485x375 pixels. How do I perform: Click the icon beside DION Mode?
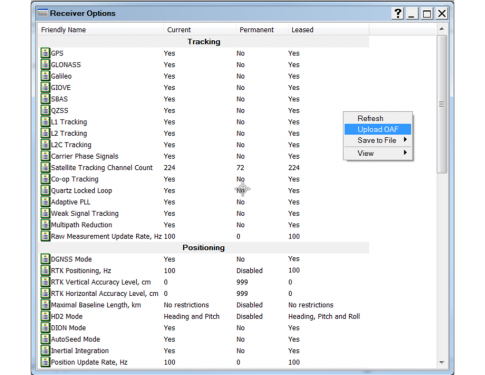coord(45,328)
